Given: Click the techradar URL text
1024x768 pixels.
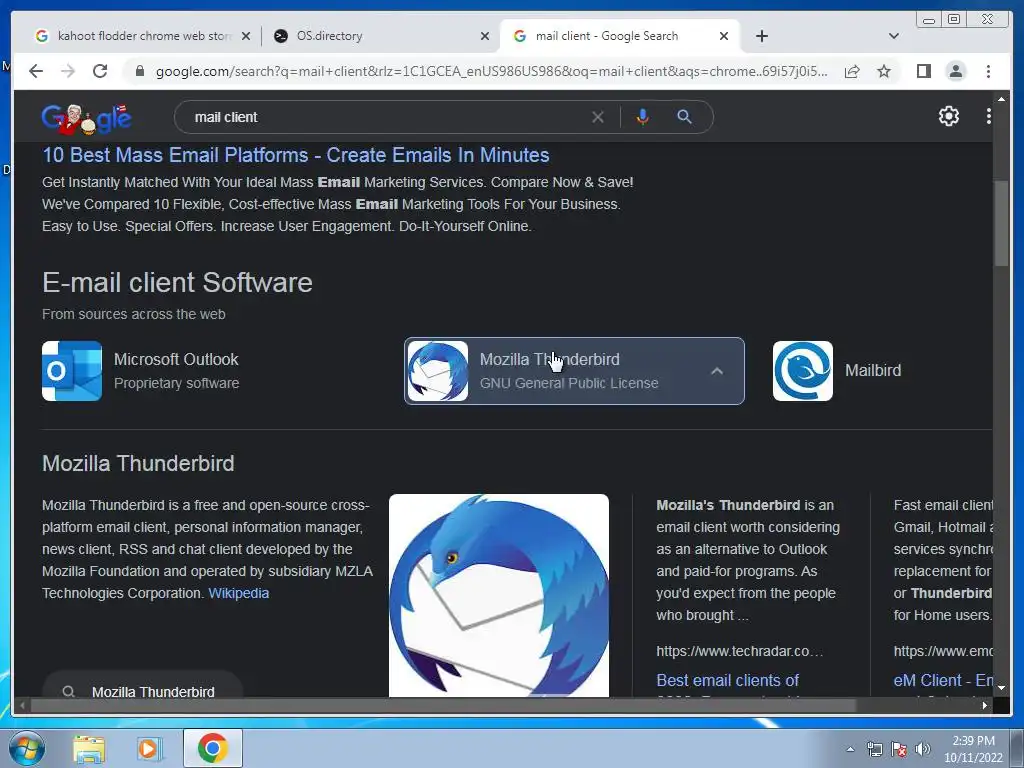Looking at the screenshot, I should click(x=739, y=651).
